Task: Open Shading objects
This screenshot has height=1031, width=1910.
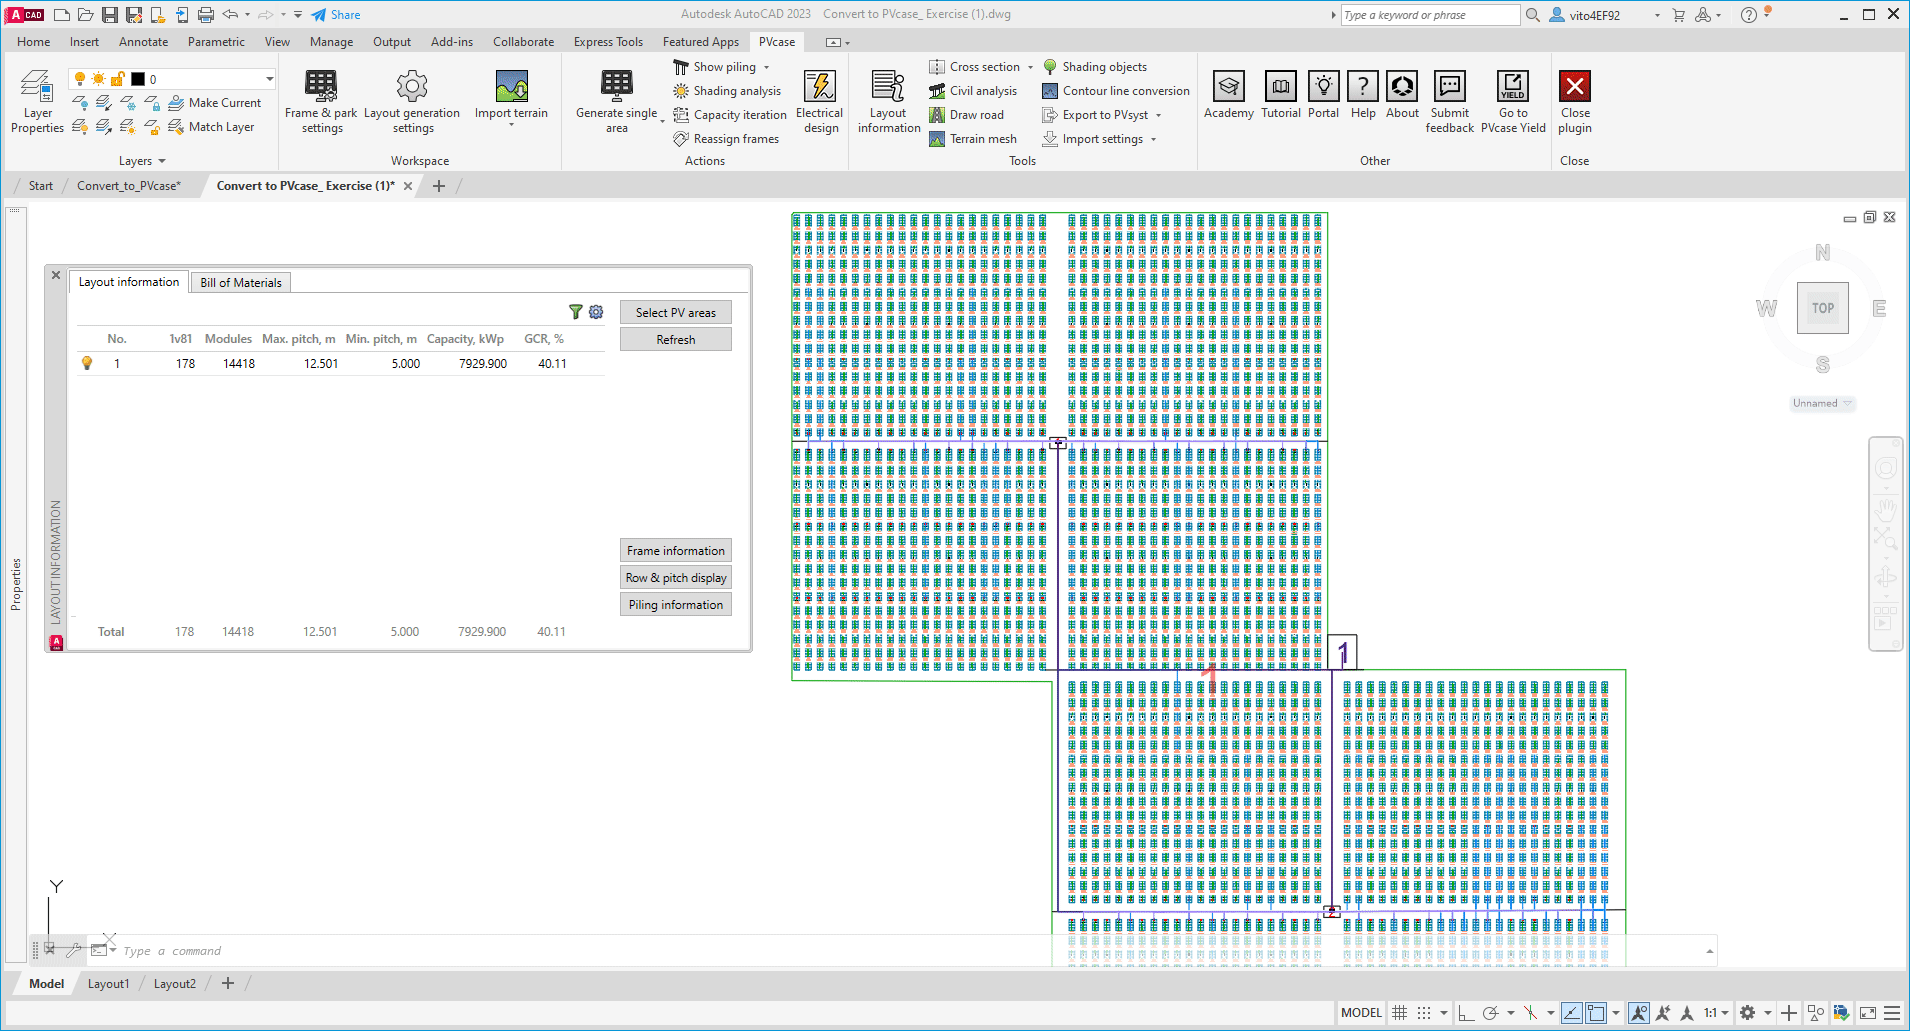Action: click(1095, 67)
